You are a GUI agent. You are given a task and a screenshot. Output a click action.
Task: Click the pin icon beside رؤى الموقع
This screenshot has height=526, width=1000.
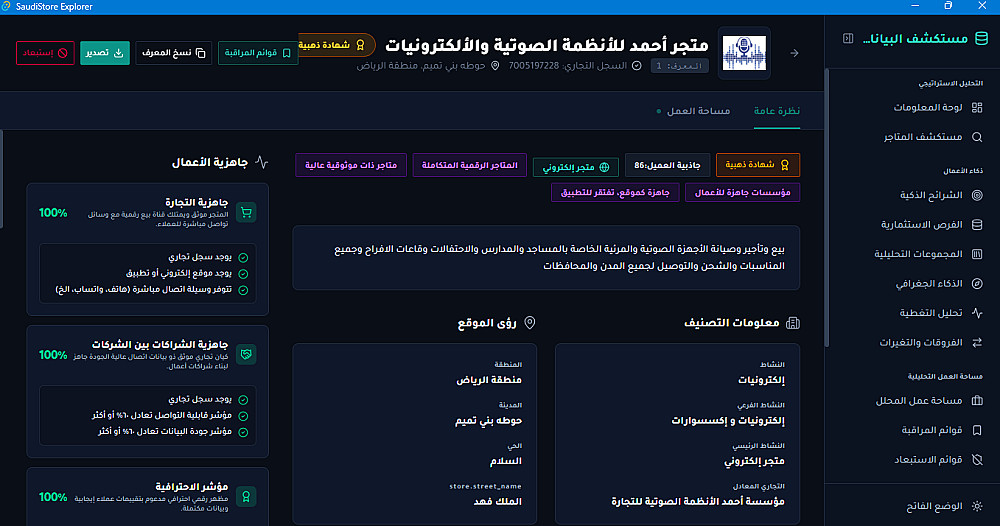point(529,323)
